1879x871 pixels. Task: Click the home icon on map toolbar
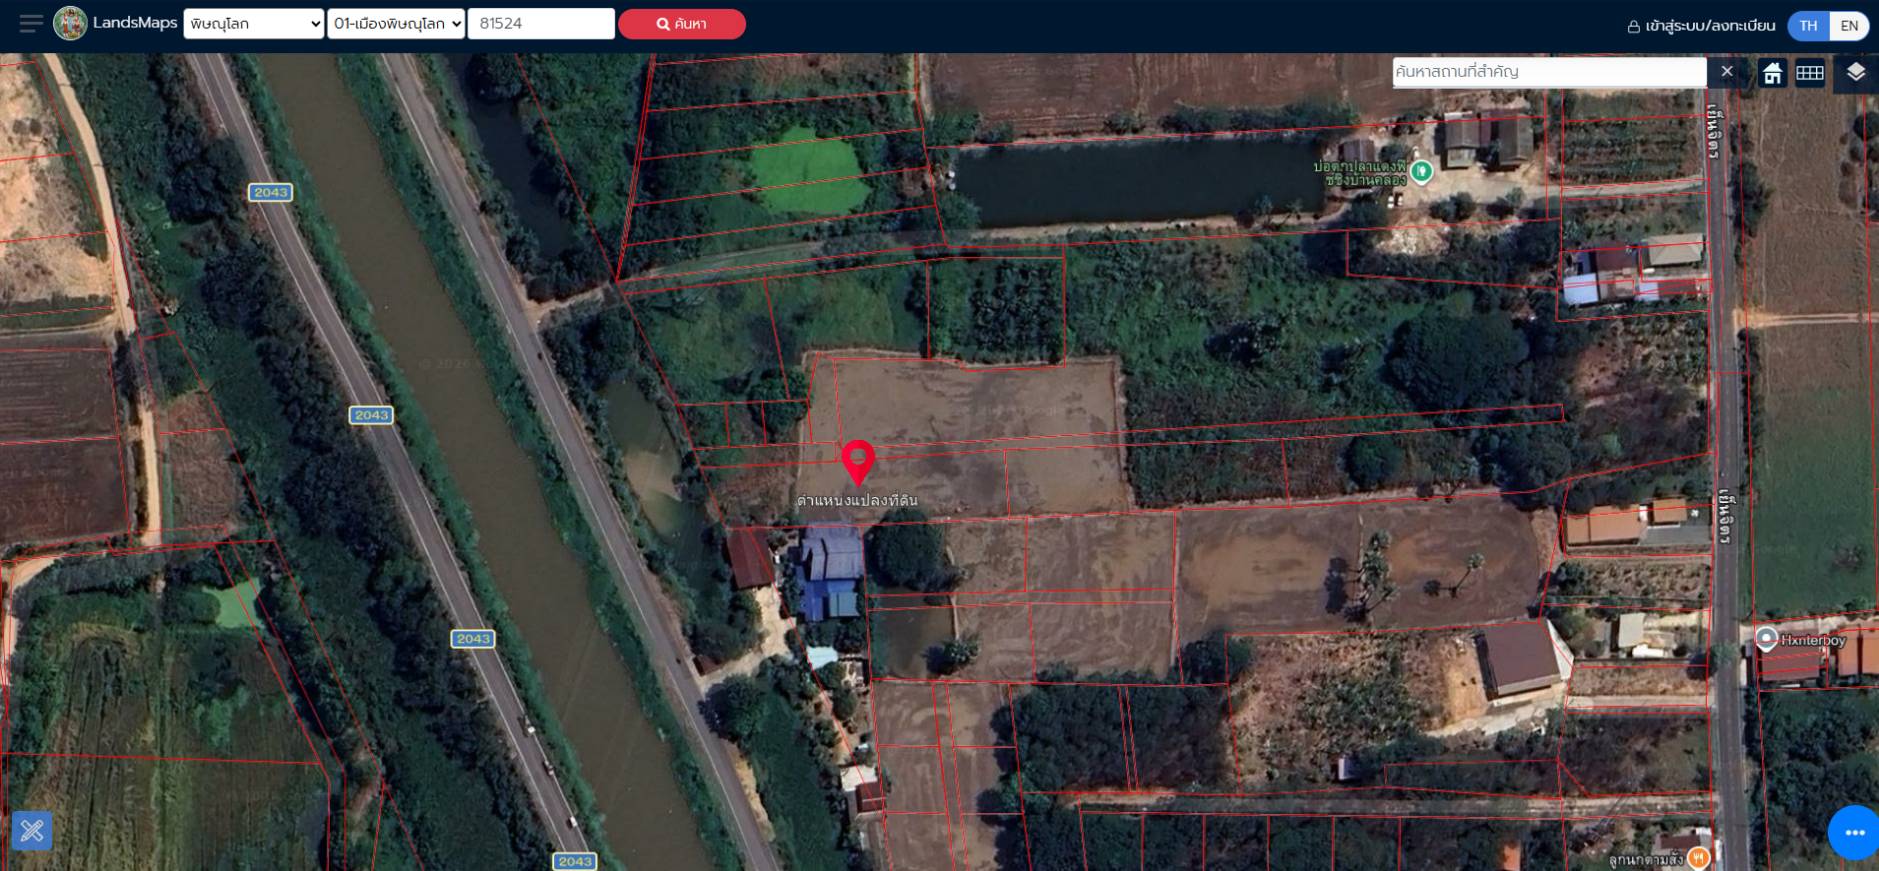1772,73
